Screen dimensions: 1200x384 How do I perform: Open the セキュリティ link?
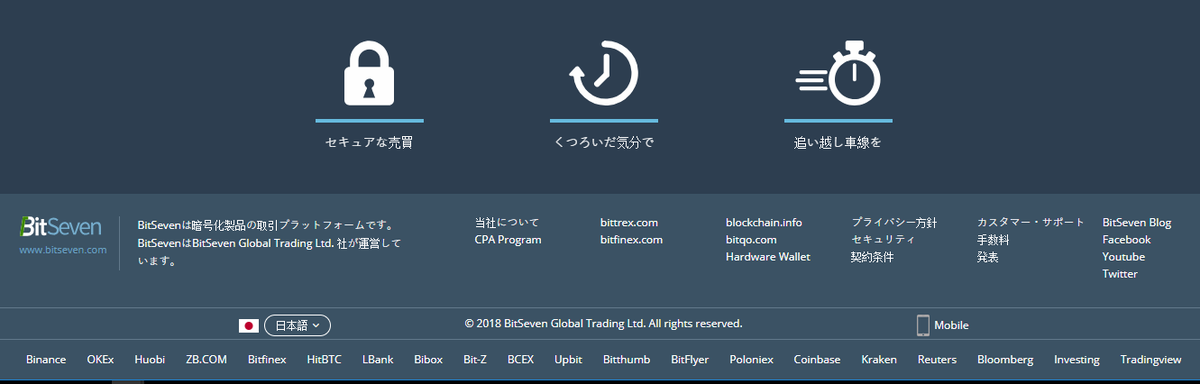[x=883, y=239]
